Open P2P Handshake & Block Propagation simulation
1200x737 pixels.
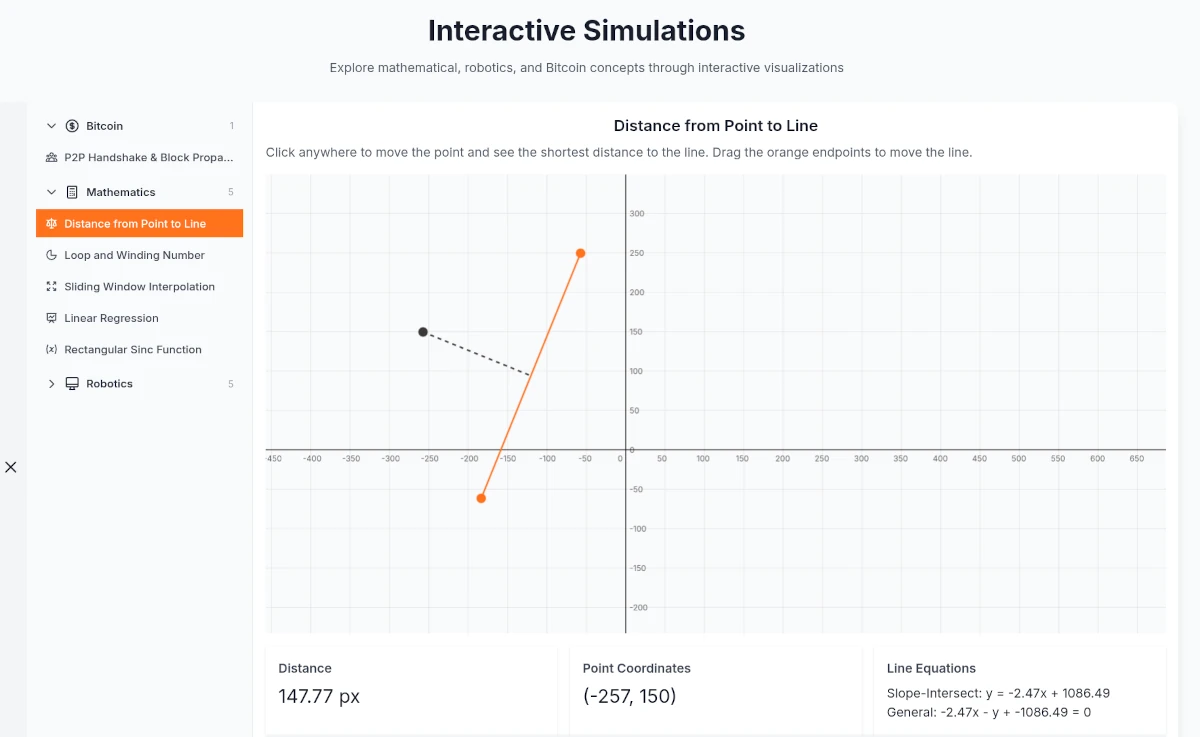148,158
